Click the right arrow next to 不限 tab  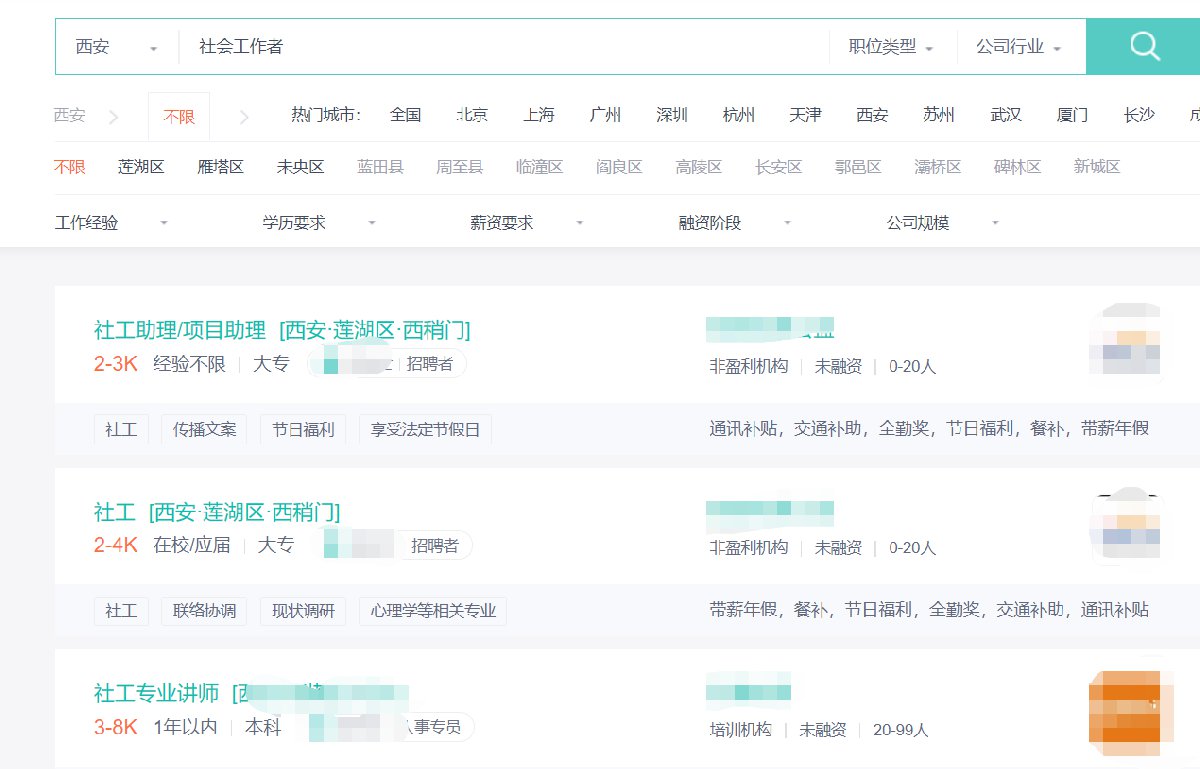click(244, 117)
